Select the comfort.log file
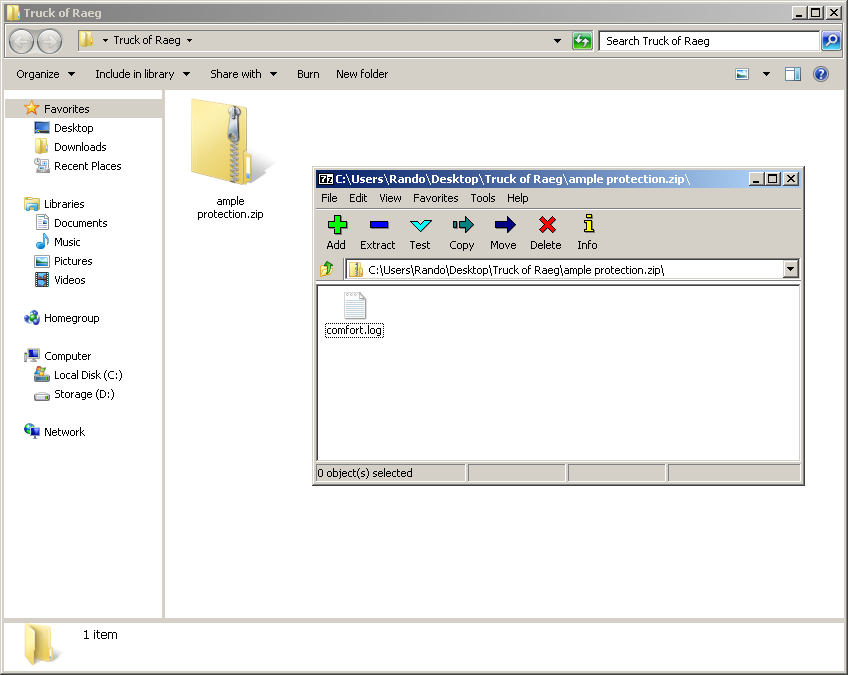The width and height of the screenshot is (848, 675). [354, 314]
